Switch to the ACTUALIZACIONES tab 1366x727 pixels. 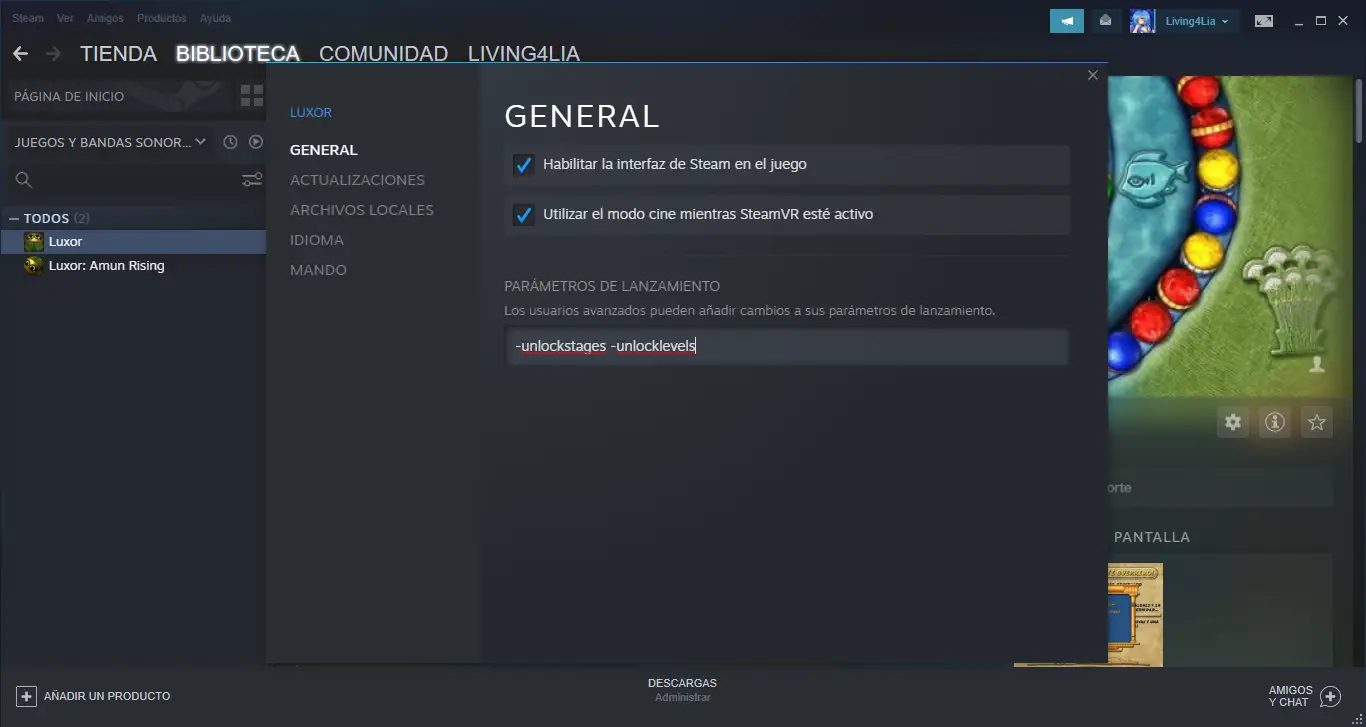pos(357,180)
